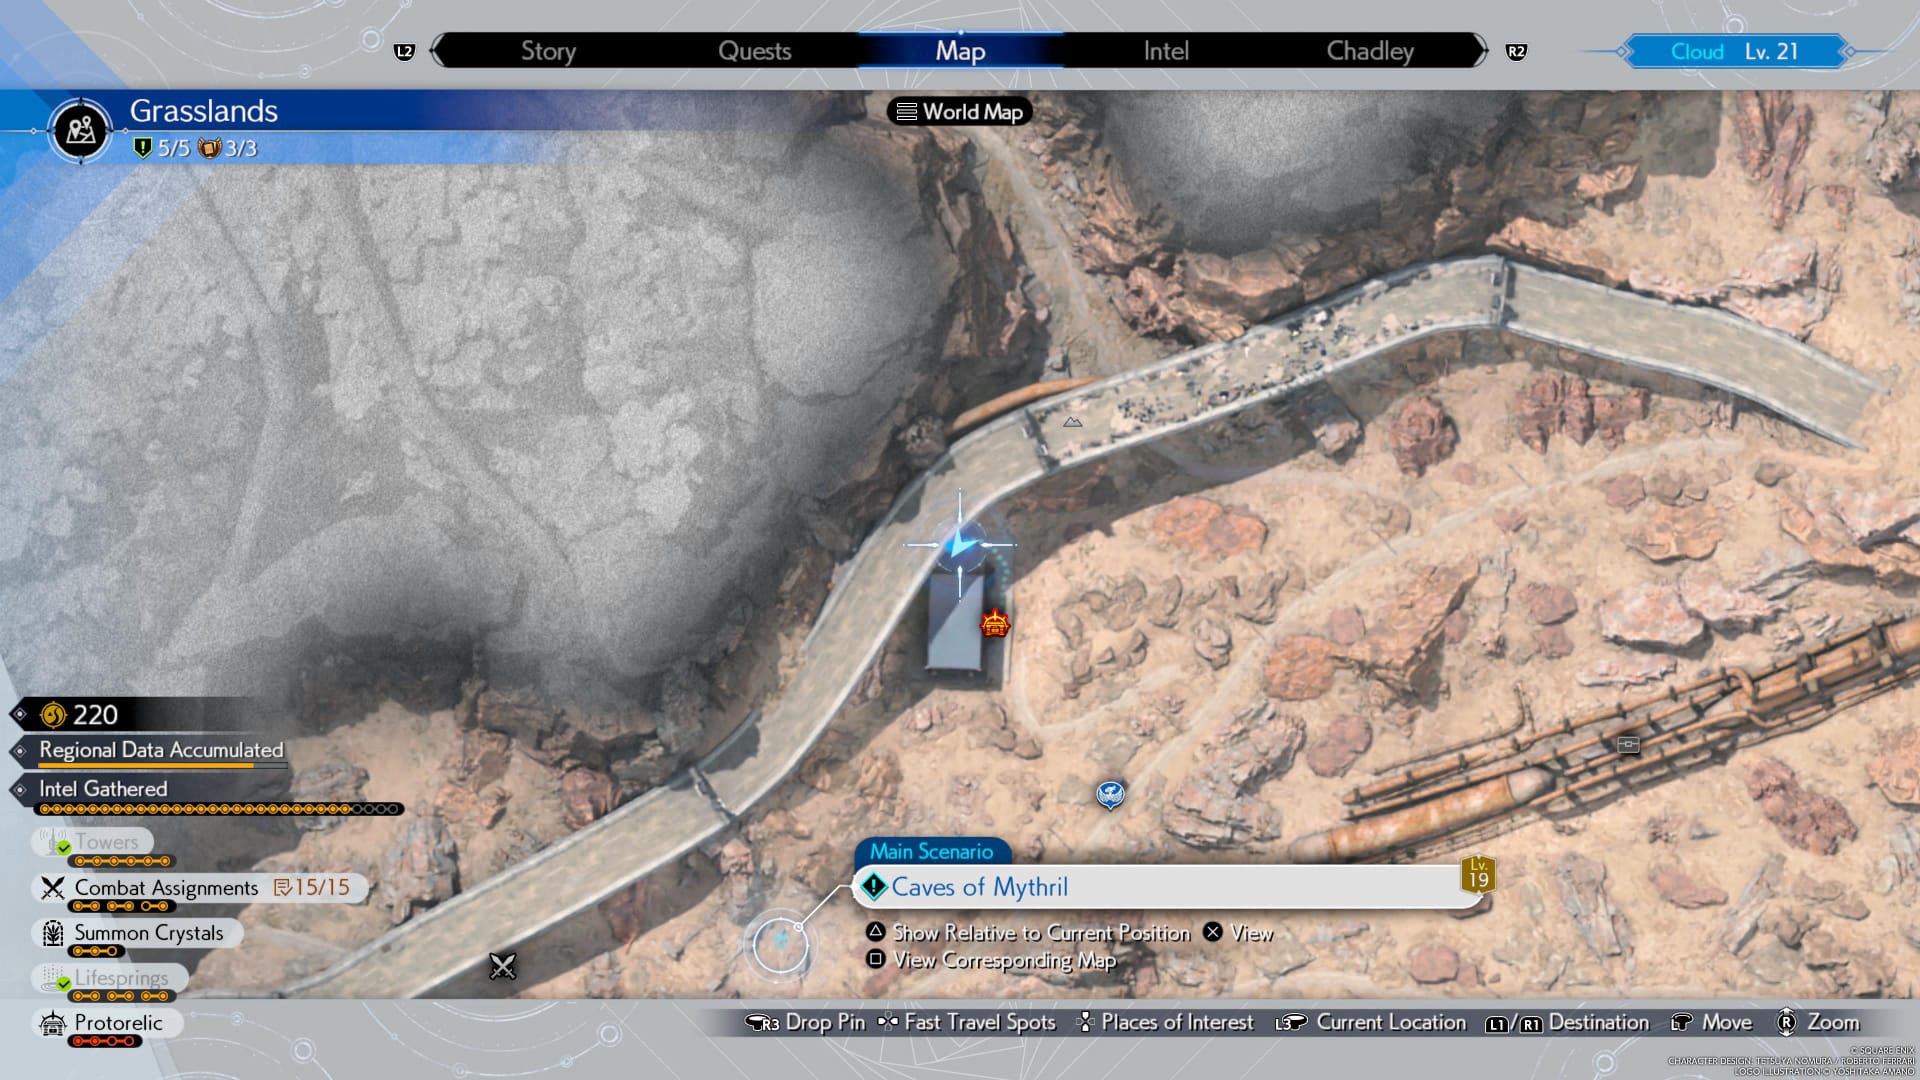This screenshot has height=1080, width=1920.
Task: Click the crossed swords combat marker
Action: click(502, 966)
